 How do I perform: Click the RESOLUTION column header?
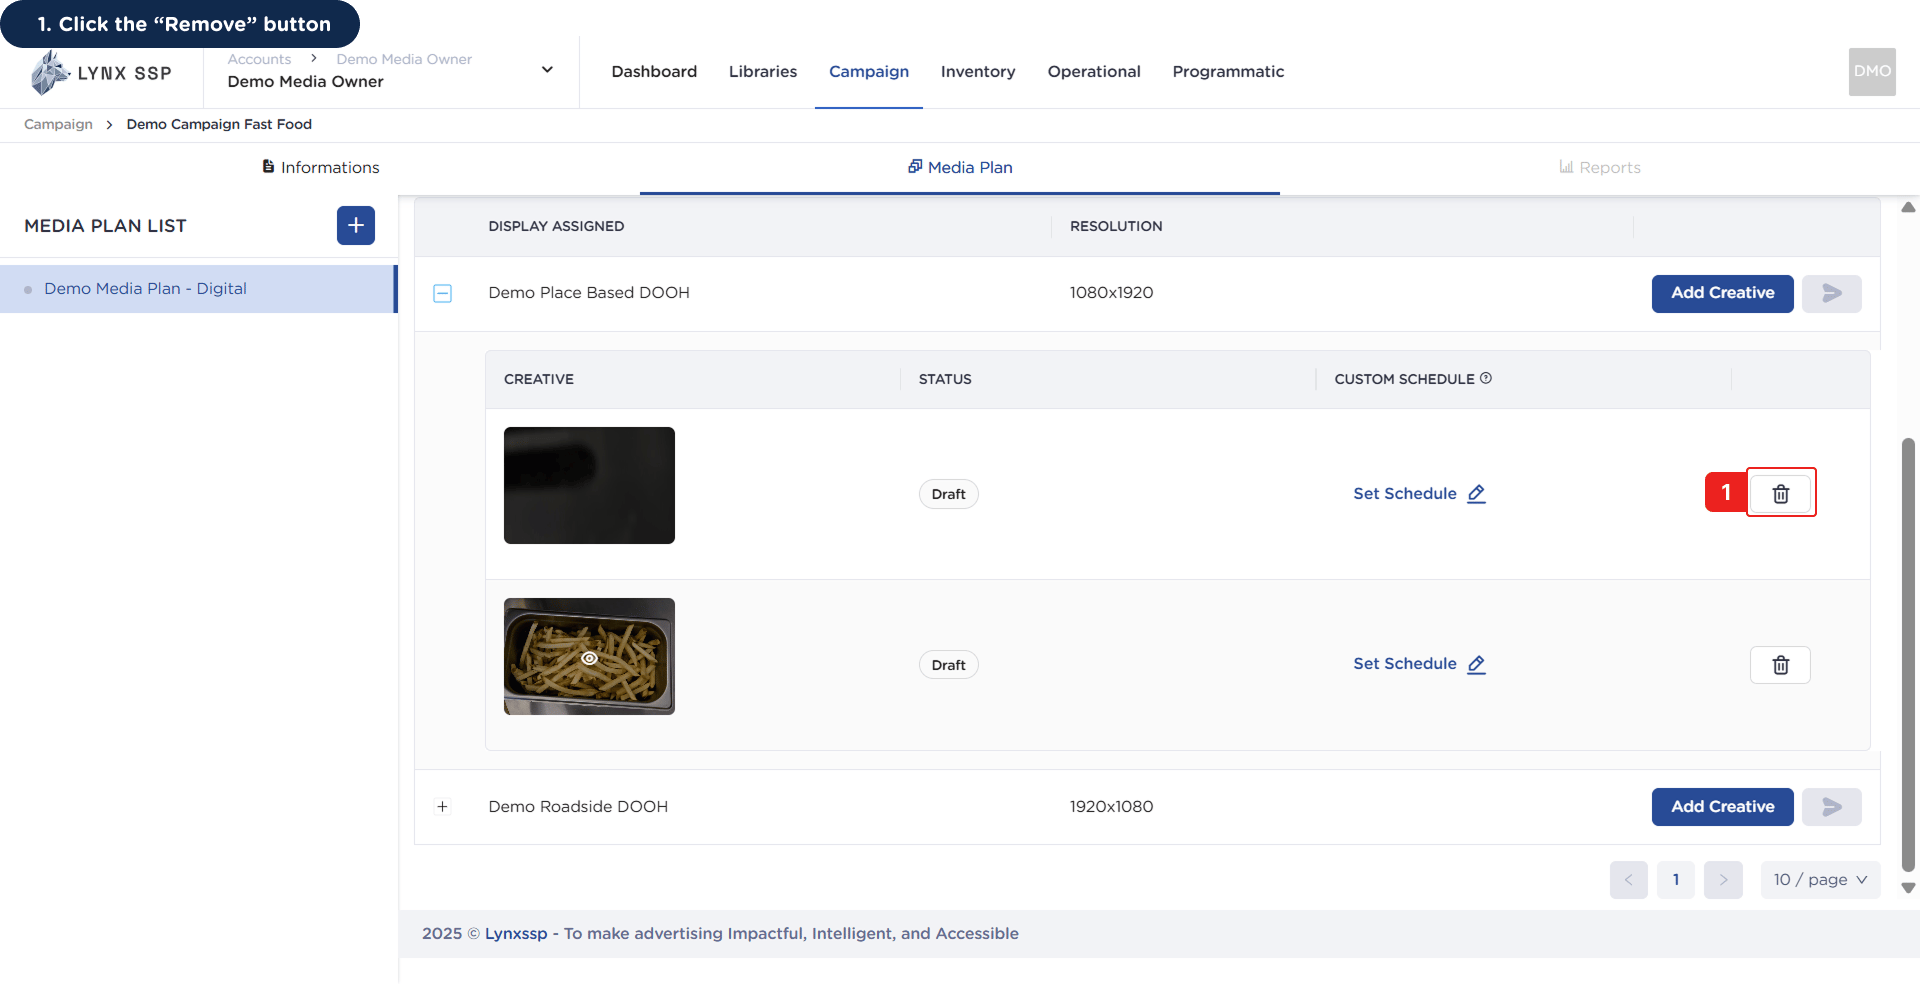pos(1116,226)
